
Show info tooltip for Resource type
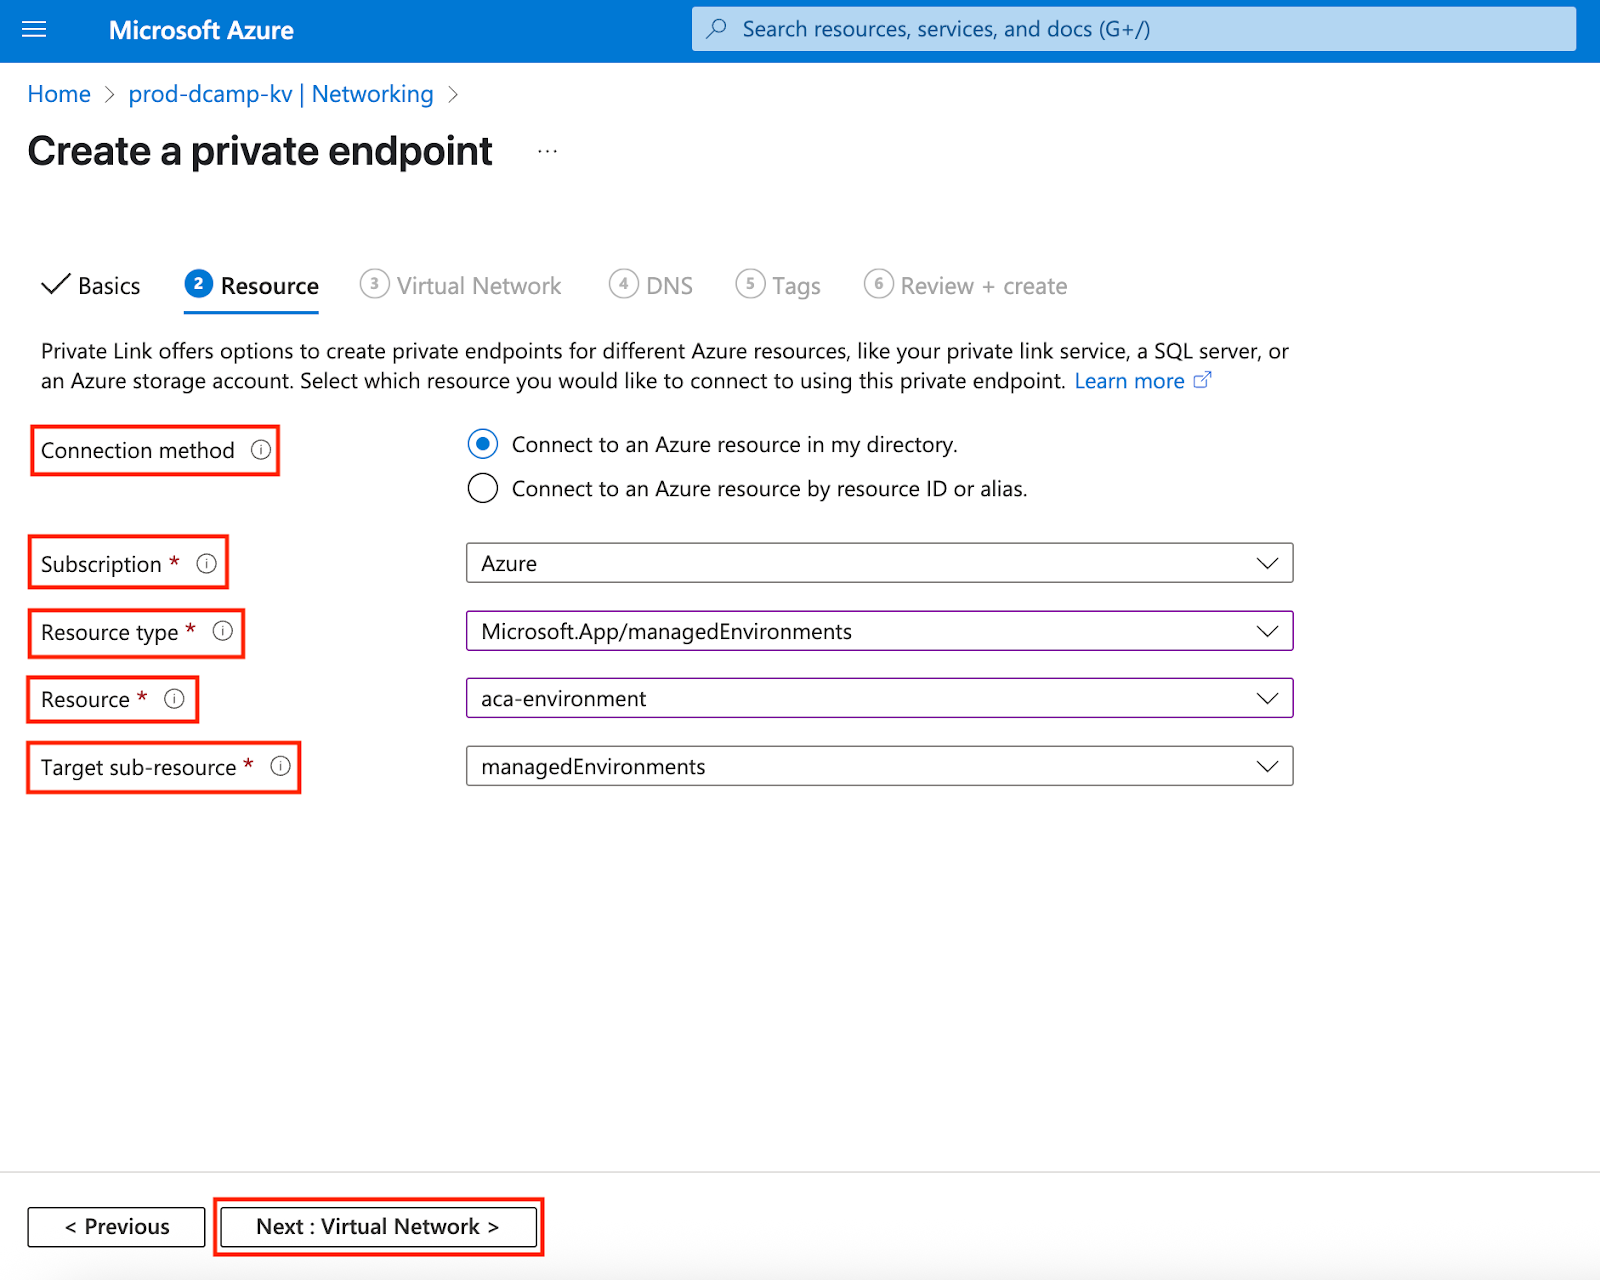[223, 631]
